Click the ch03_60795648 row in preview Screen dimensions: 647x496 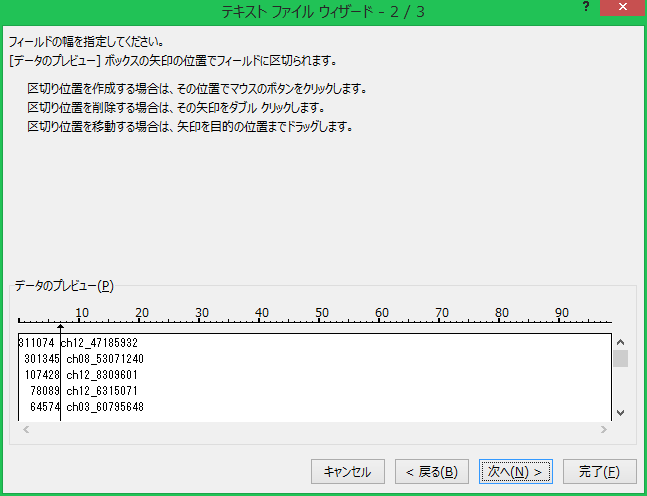tap(105, 407)
